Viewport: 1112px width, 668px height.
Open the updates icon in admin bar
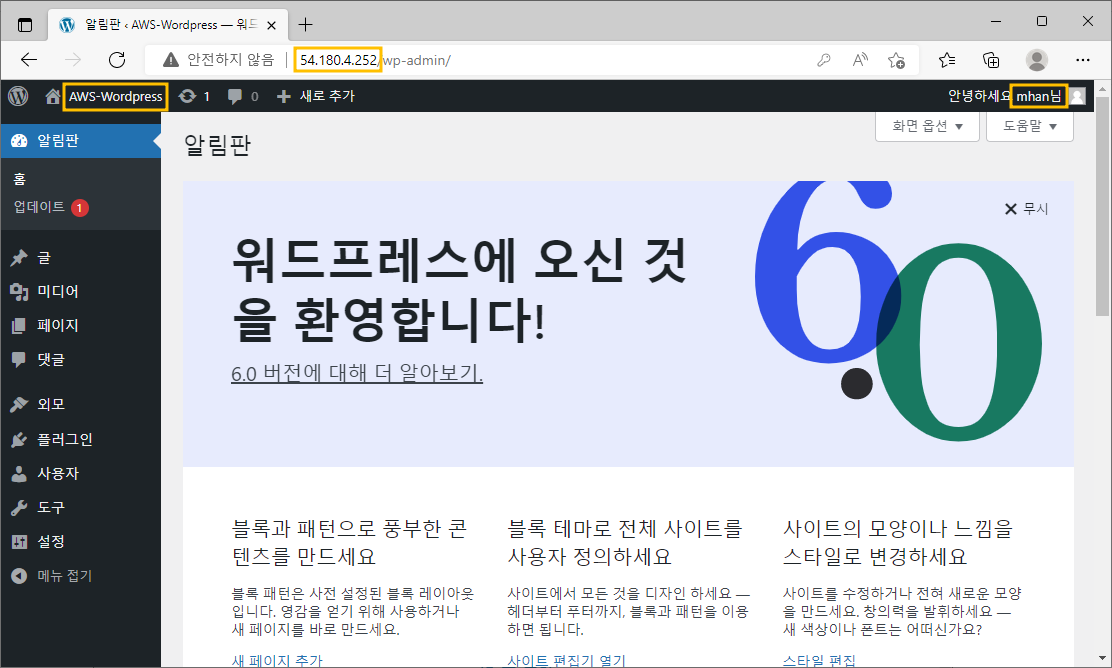coord(187,96)
